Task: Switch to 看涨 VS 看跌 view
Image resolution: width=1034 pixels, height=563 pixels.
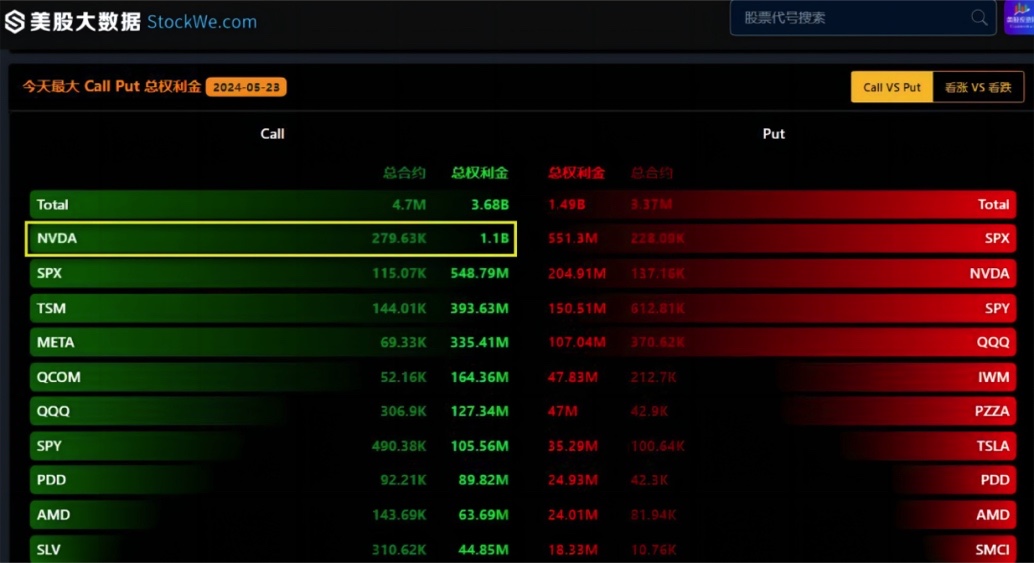Action: tap(978, 87)
